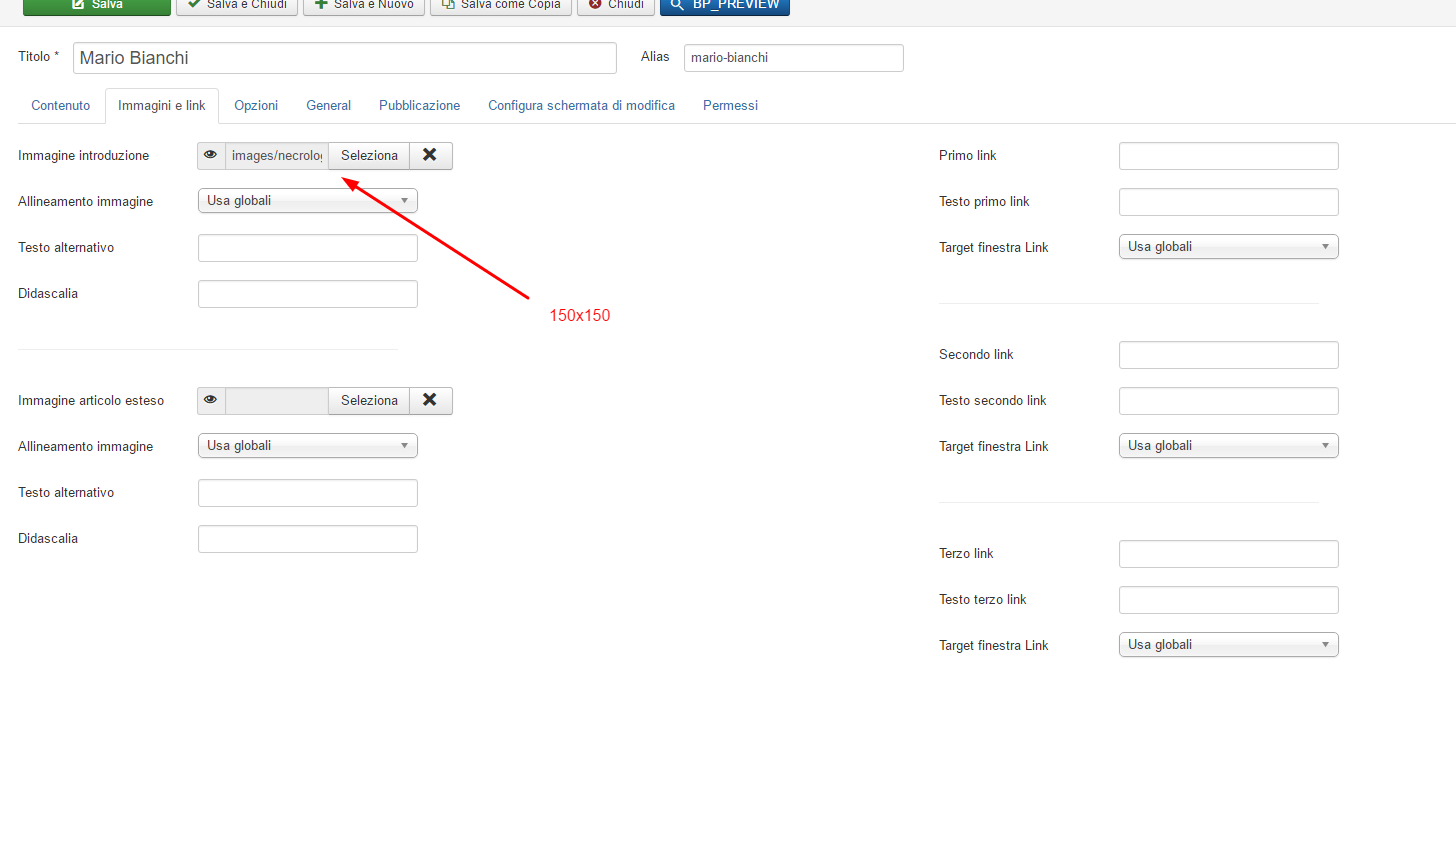Preview the Immagine articolo esteso eye icon
Viewport: 1456px width, 855px height.
211,400
